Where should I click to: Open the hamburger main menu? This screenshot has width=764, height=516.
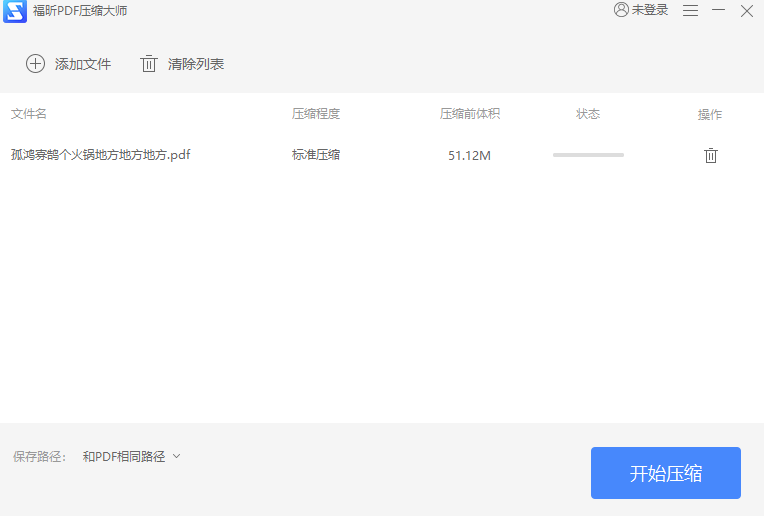point(690,10)
